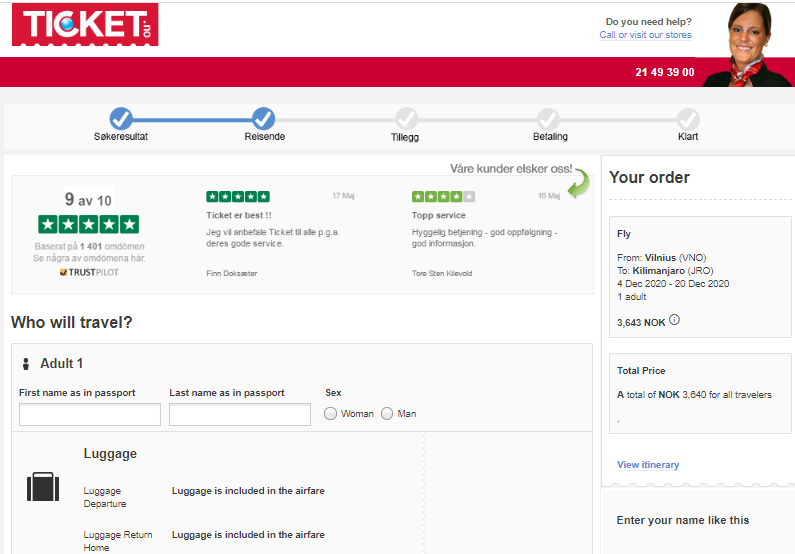Click the Betaling step circle icon
This screenshot has width=795, height=554.
(x=548, y=119)
